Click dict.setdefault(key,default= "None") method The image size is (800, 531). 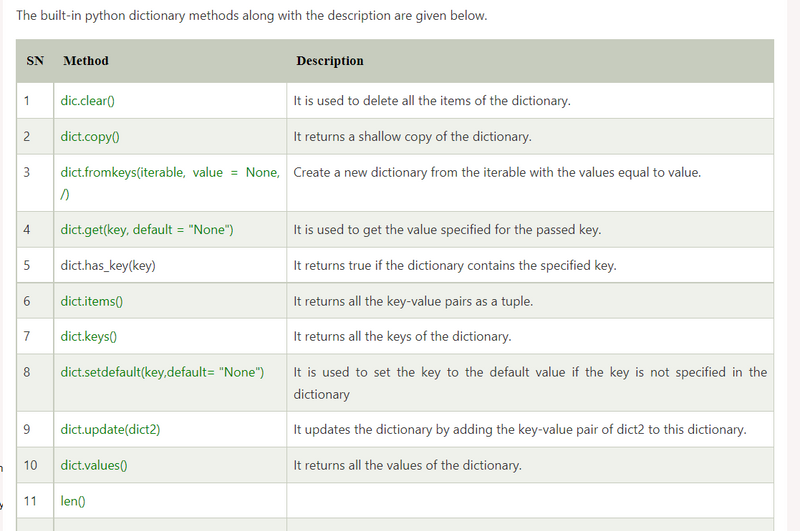162,372
